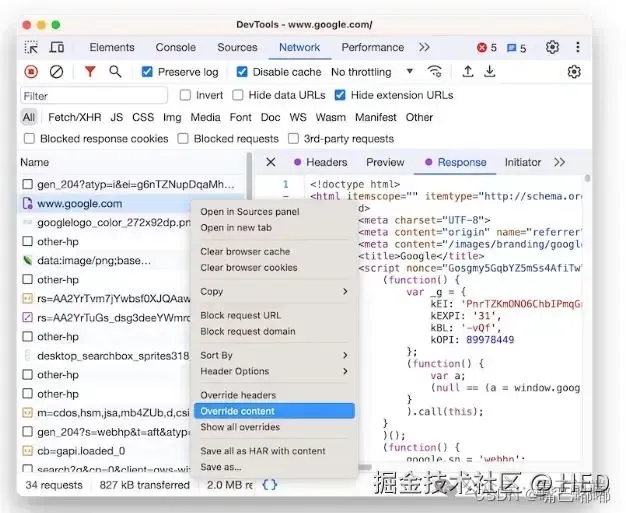The width and height of the screenshot is (626, 513).
Task: Click the Name column header
Action: (132, 162)
